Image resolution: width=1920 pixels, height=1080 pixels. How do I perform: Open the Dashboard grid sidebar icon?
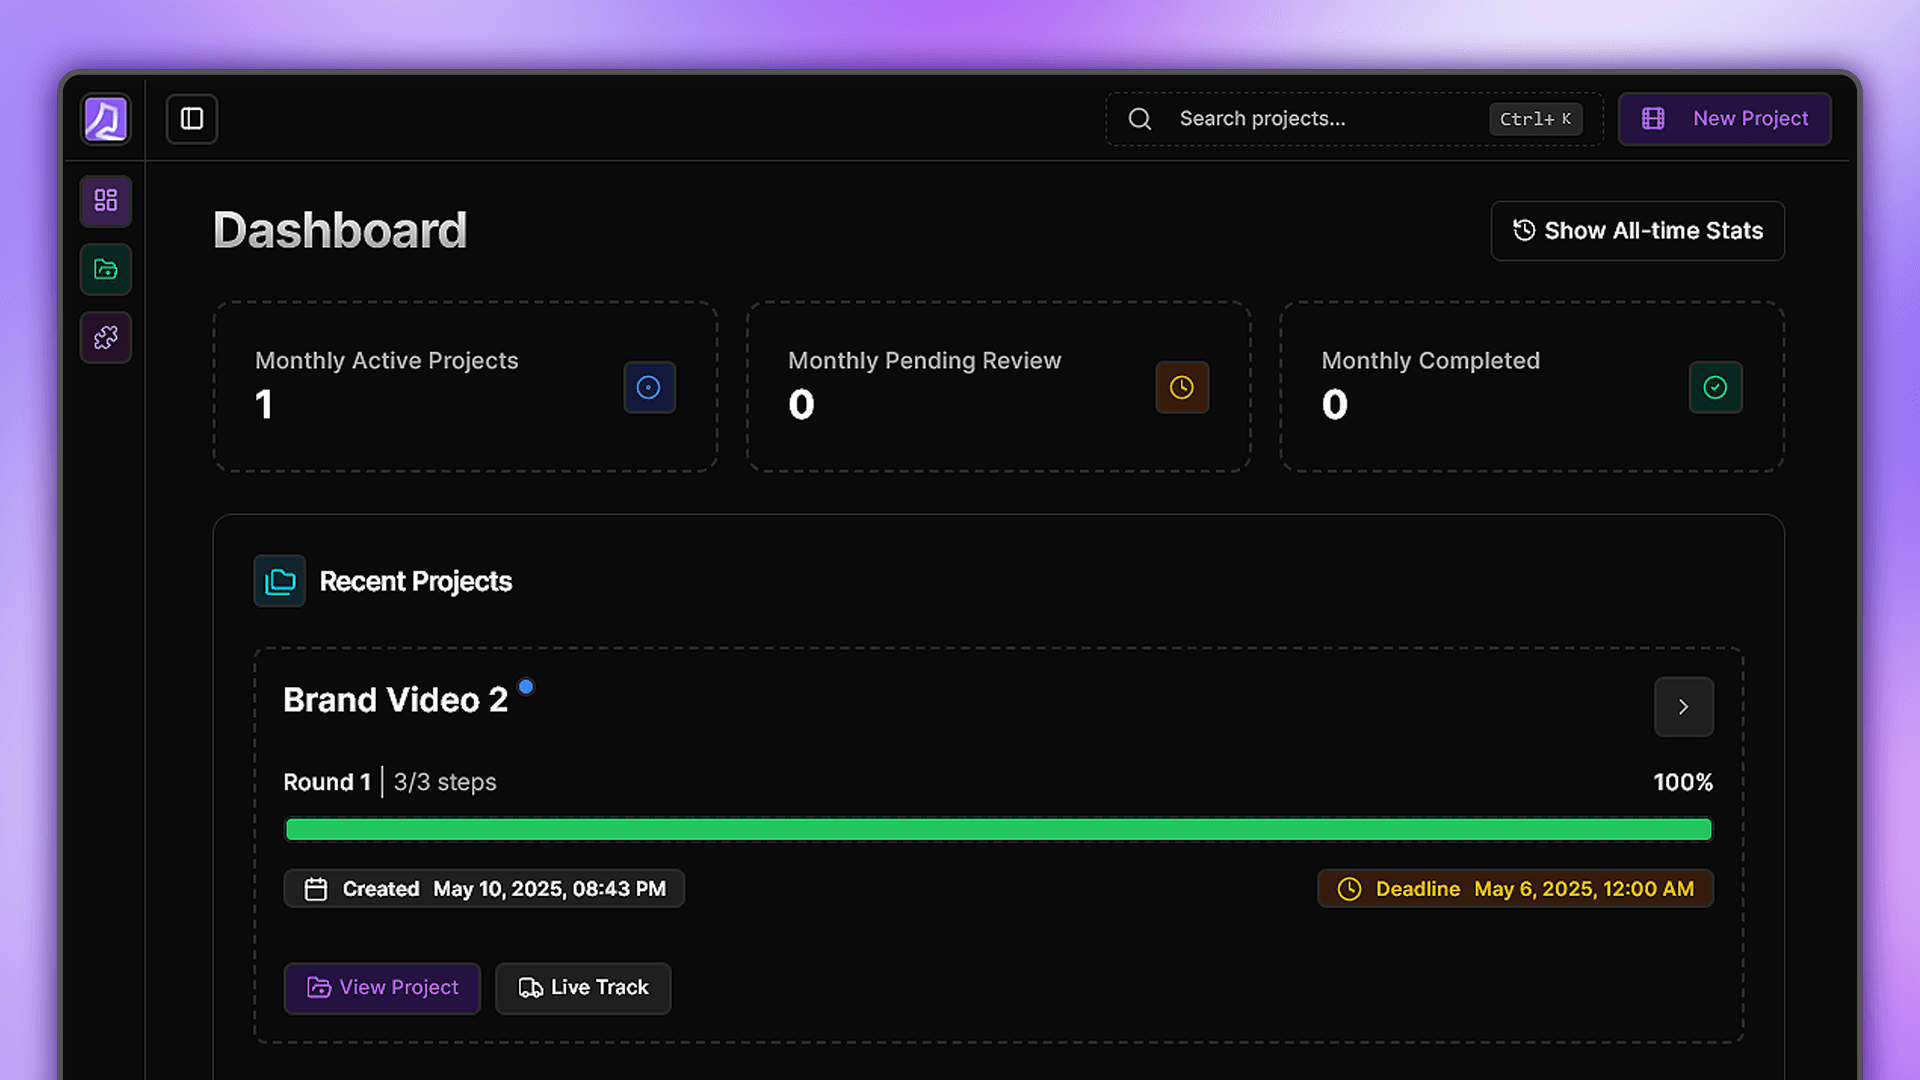[106, 200]
